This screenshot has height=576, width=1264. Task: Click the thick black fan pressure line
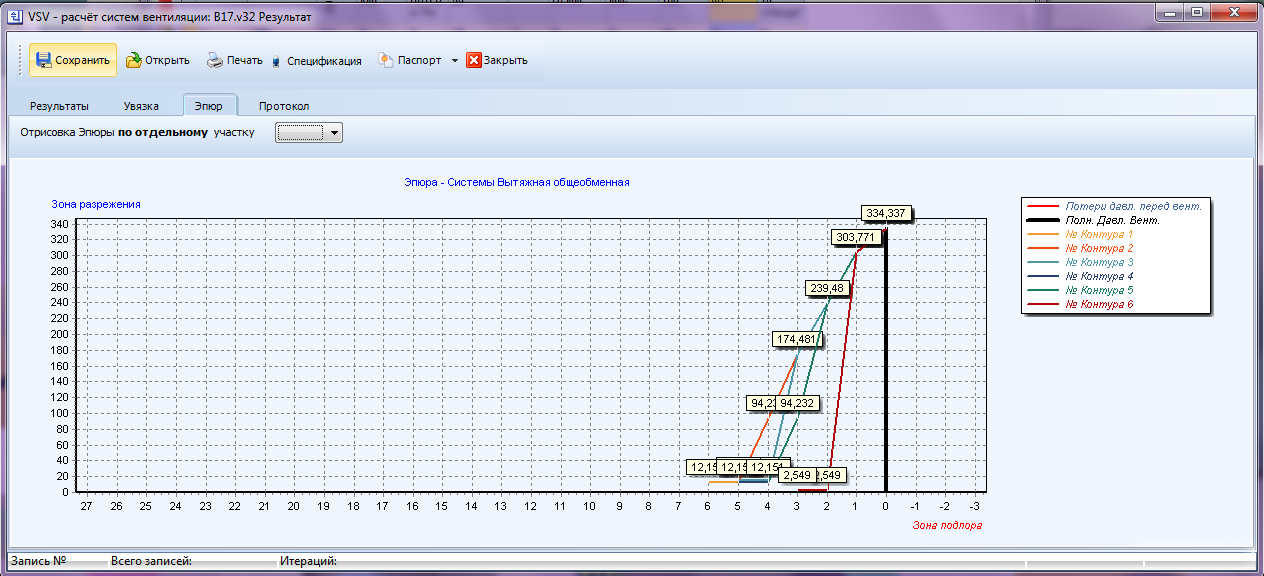pyautogui.click(x=886, y=360)
